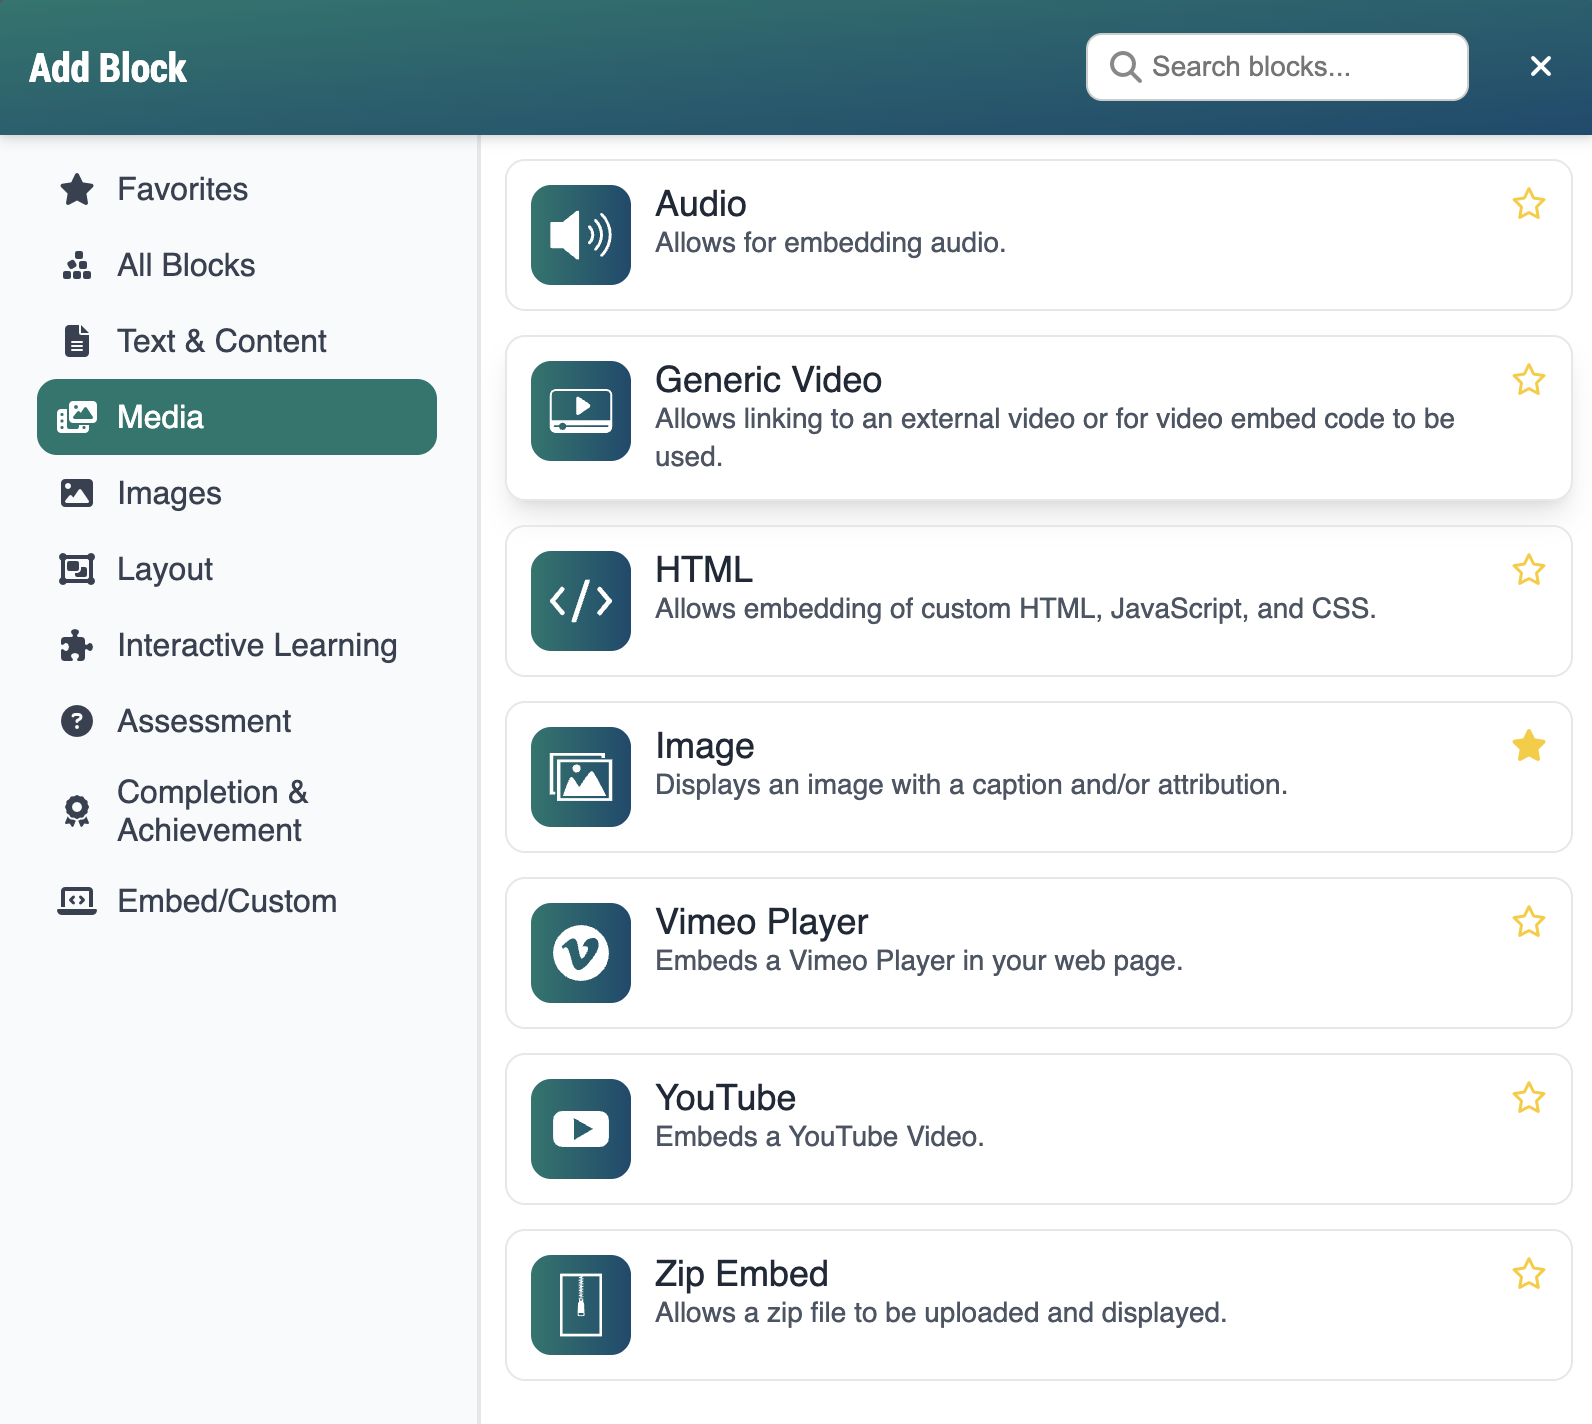
Task: Switch to the Layout category
Action: point(237,569)
